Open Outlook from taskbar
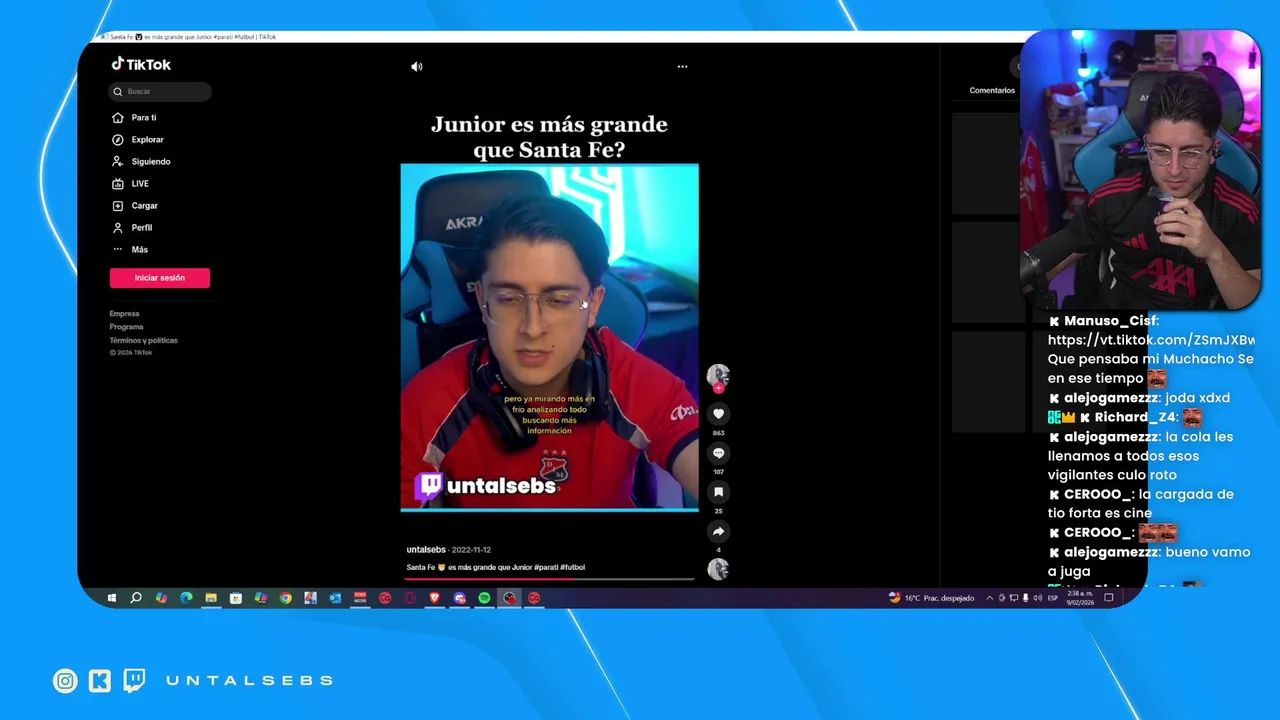 coord(335,598)
